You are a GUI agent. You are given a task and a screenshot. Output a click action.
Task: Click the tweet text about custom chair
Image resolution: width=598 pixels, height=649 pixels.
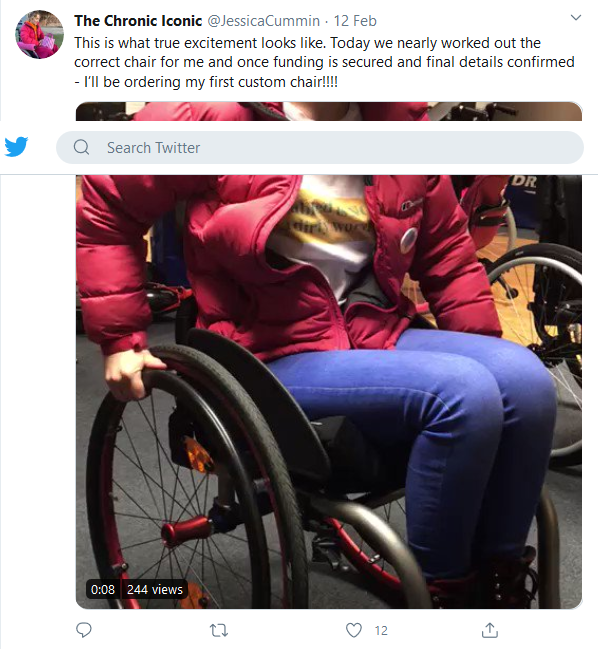point(324,62)
